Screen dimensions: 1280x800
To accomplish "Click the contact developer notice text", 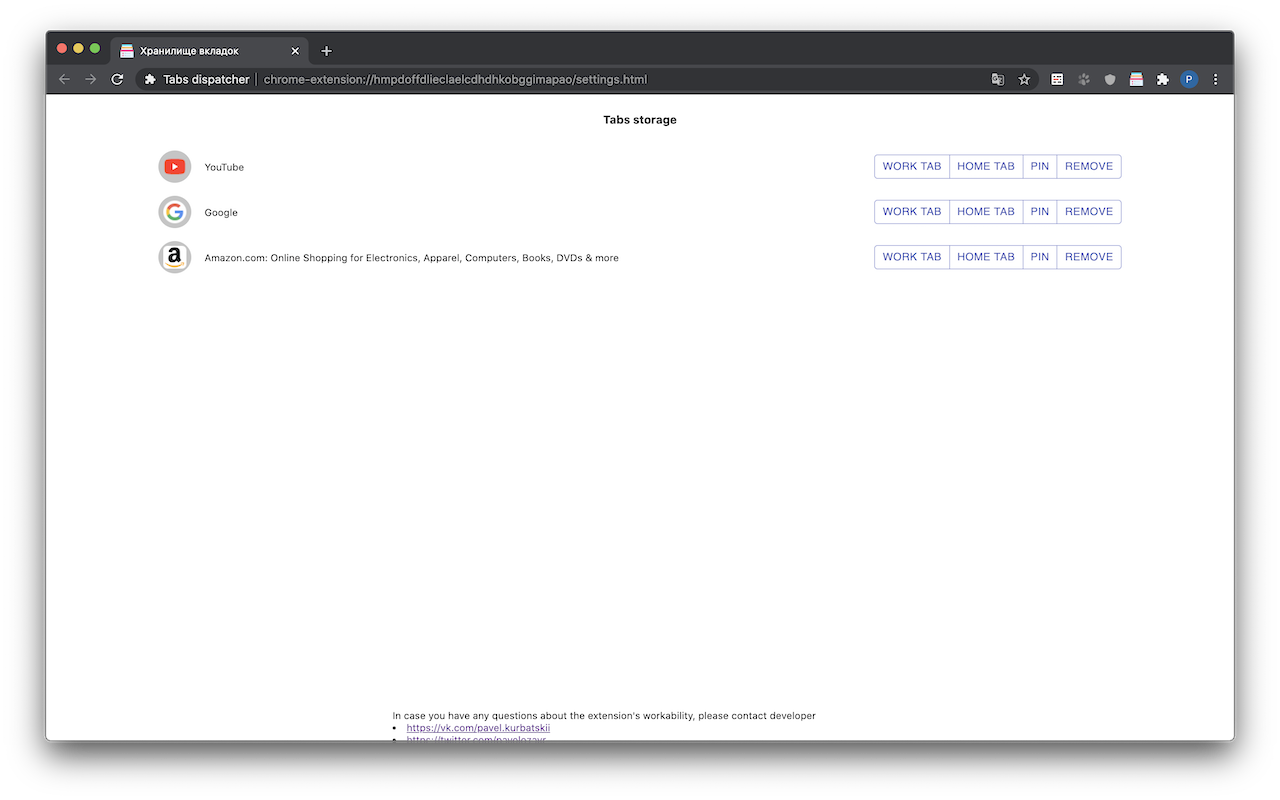I will click(x=604, y=716).
